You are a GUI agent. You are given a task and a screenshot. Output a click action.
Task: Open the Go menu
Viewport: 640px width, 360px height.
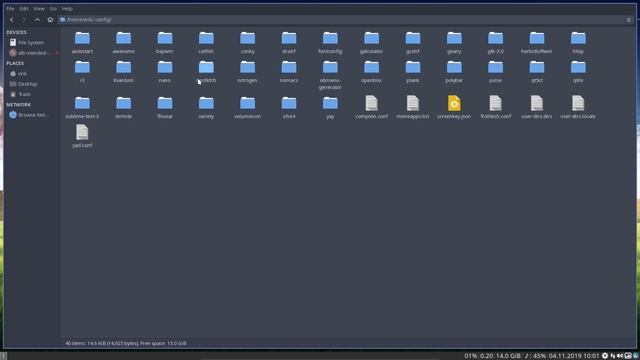pyautogui.click(x=53, y=9)
